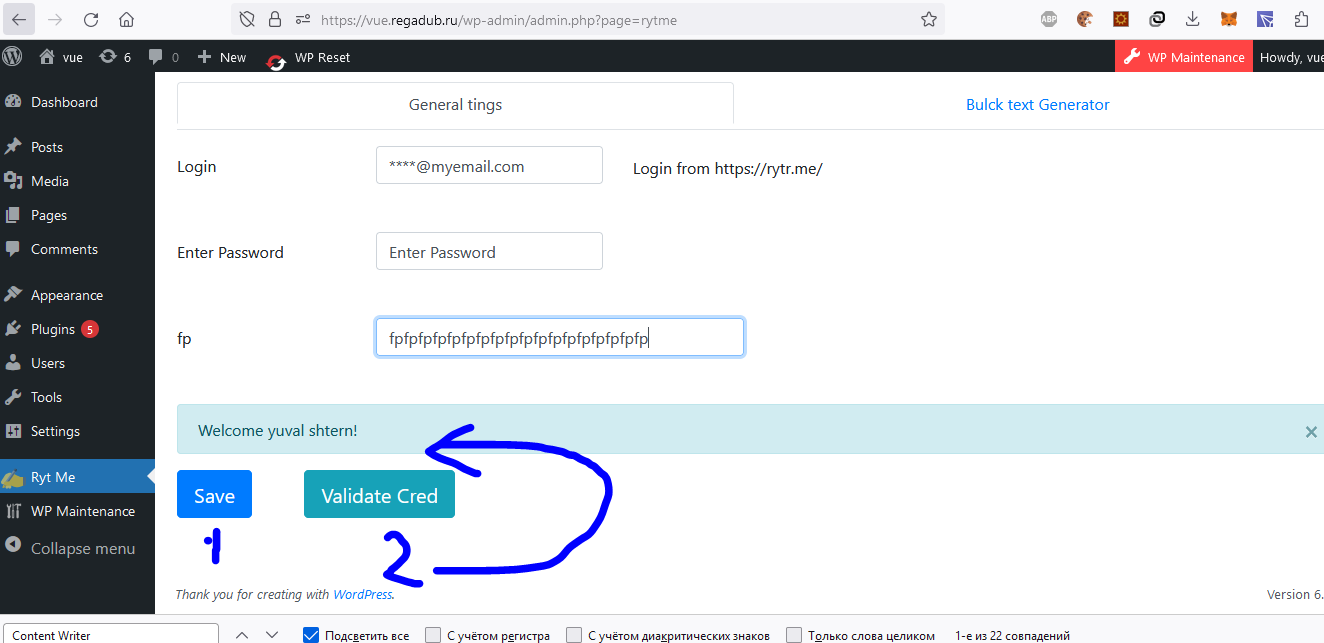Open the browser downloads arrow icon
The width and height of the screenshot is (1324, 643).
click(x=1192, y=19)
